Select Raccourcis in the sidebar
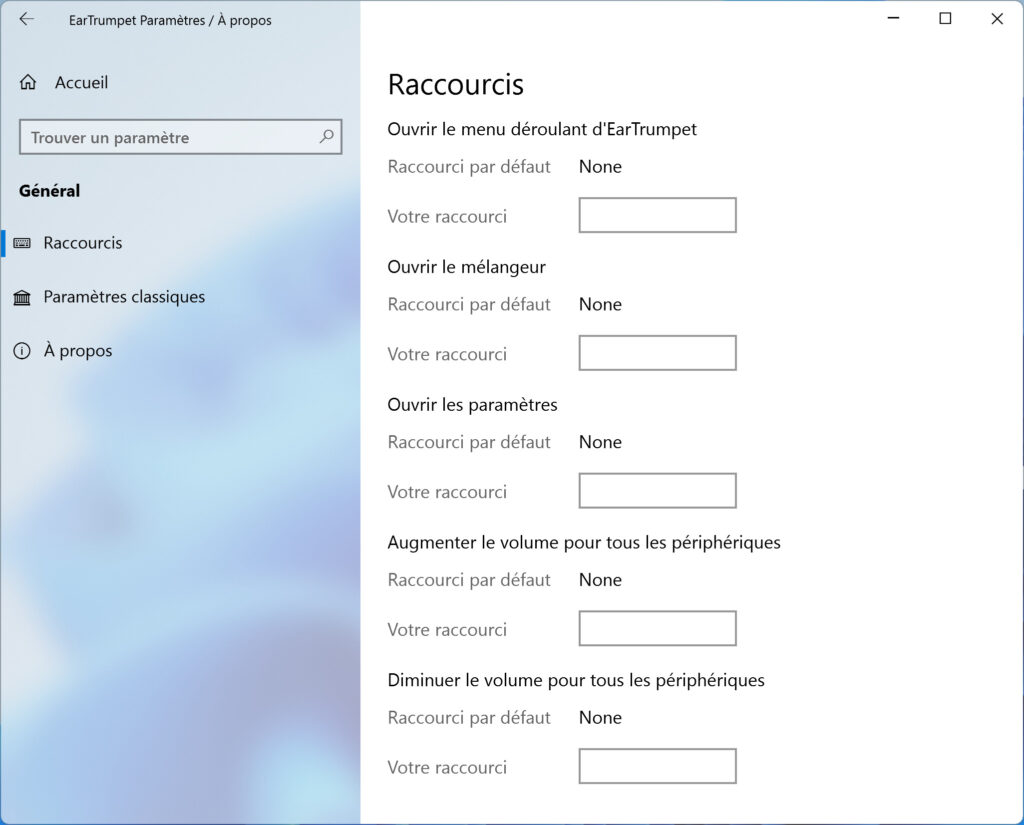Viewport: 1024px width, 825px height. (83, 243)
